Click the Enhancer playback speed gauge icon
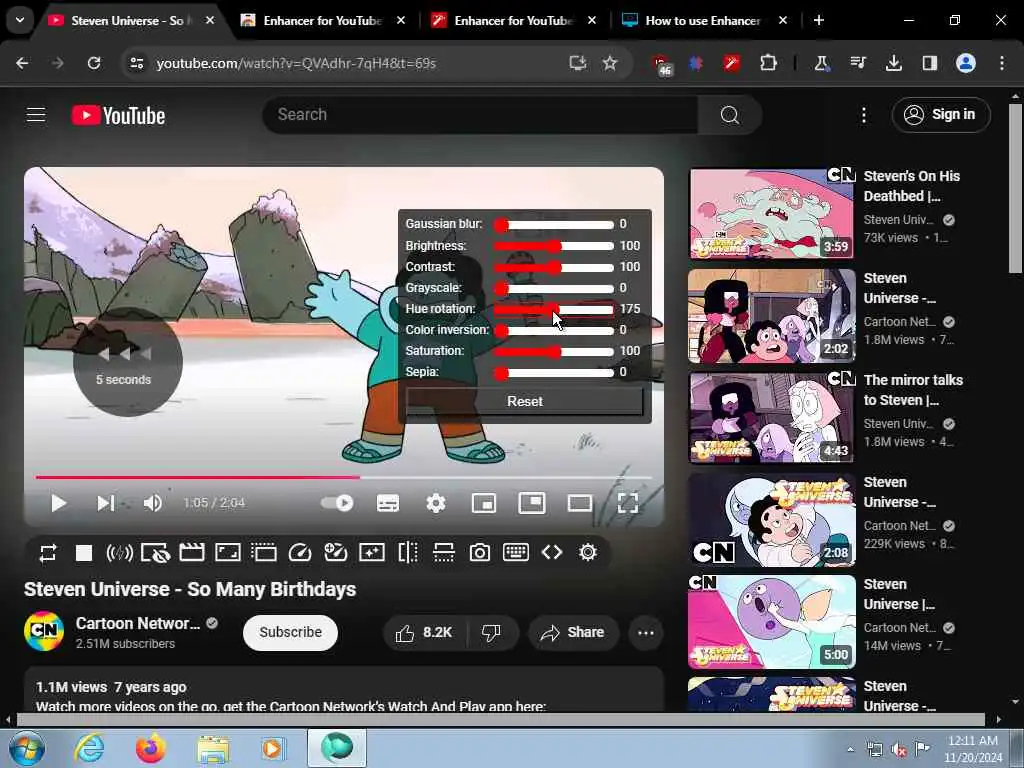This screenshot has width=1024, height=768. tap(300, 553)
